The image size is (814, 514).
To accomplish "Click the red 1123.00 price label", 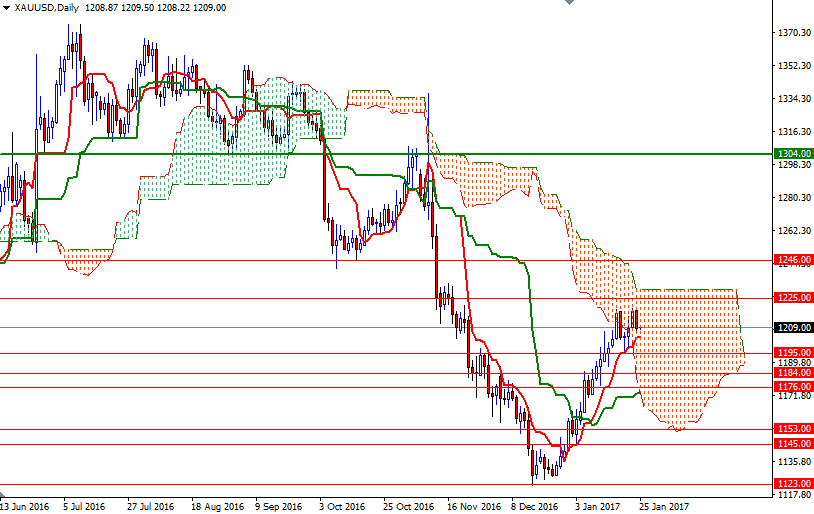I will pyautogui.click(x=794, y=484).
